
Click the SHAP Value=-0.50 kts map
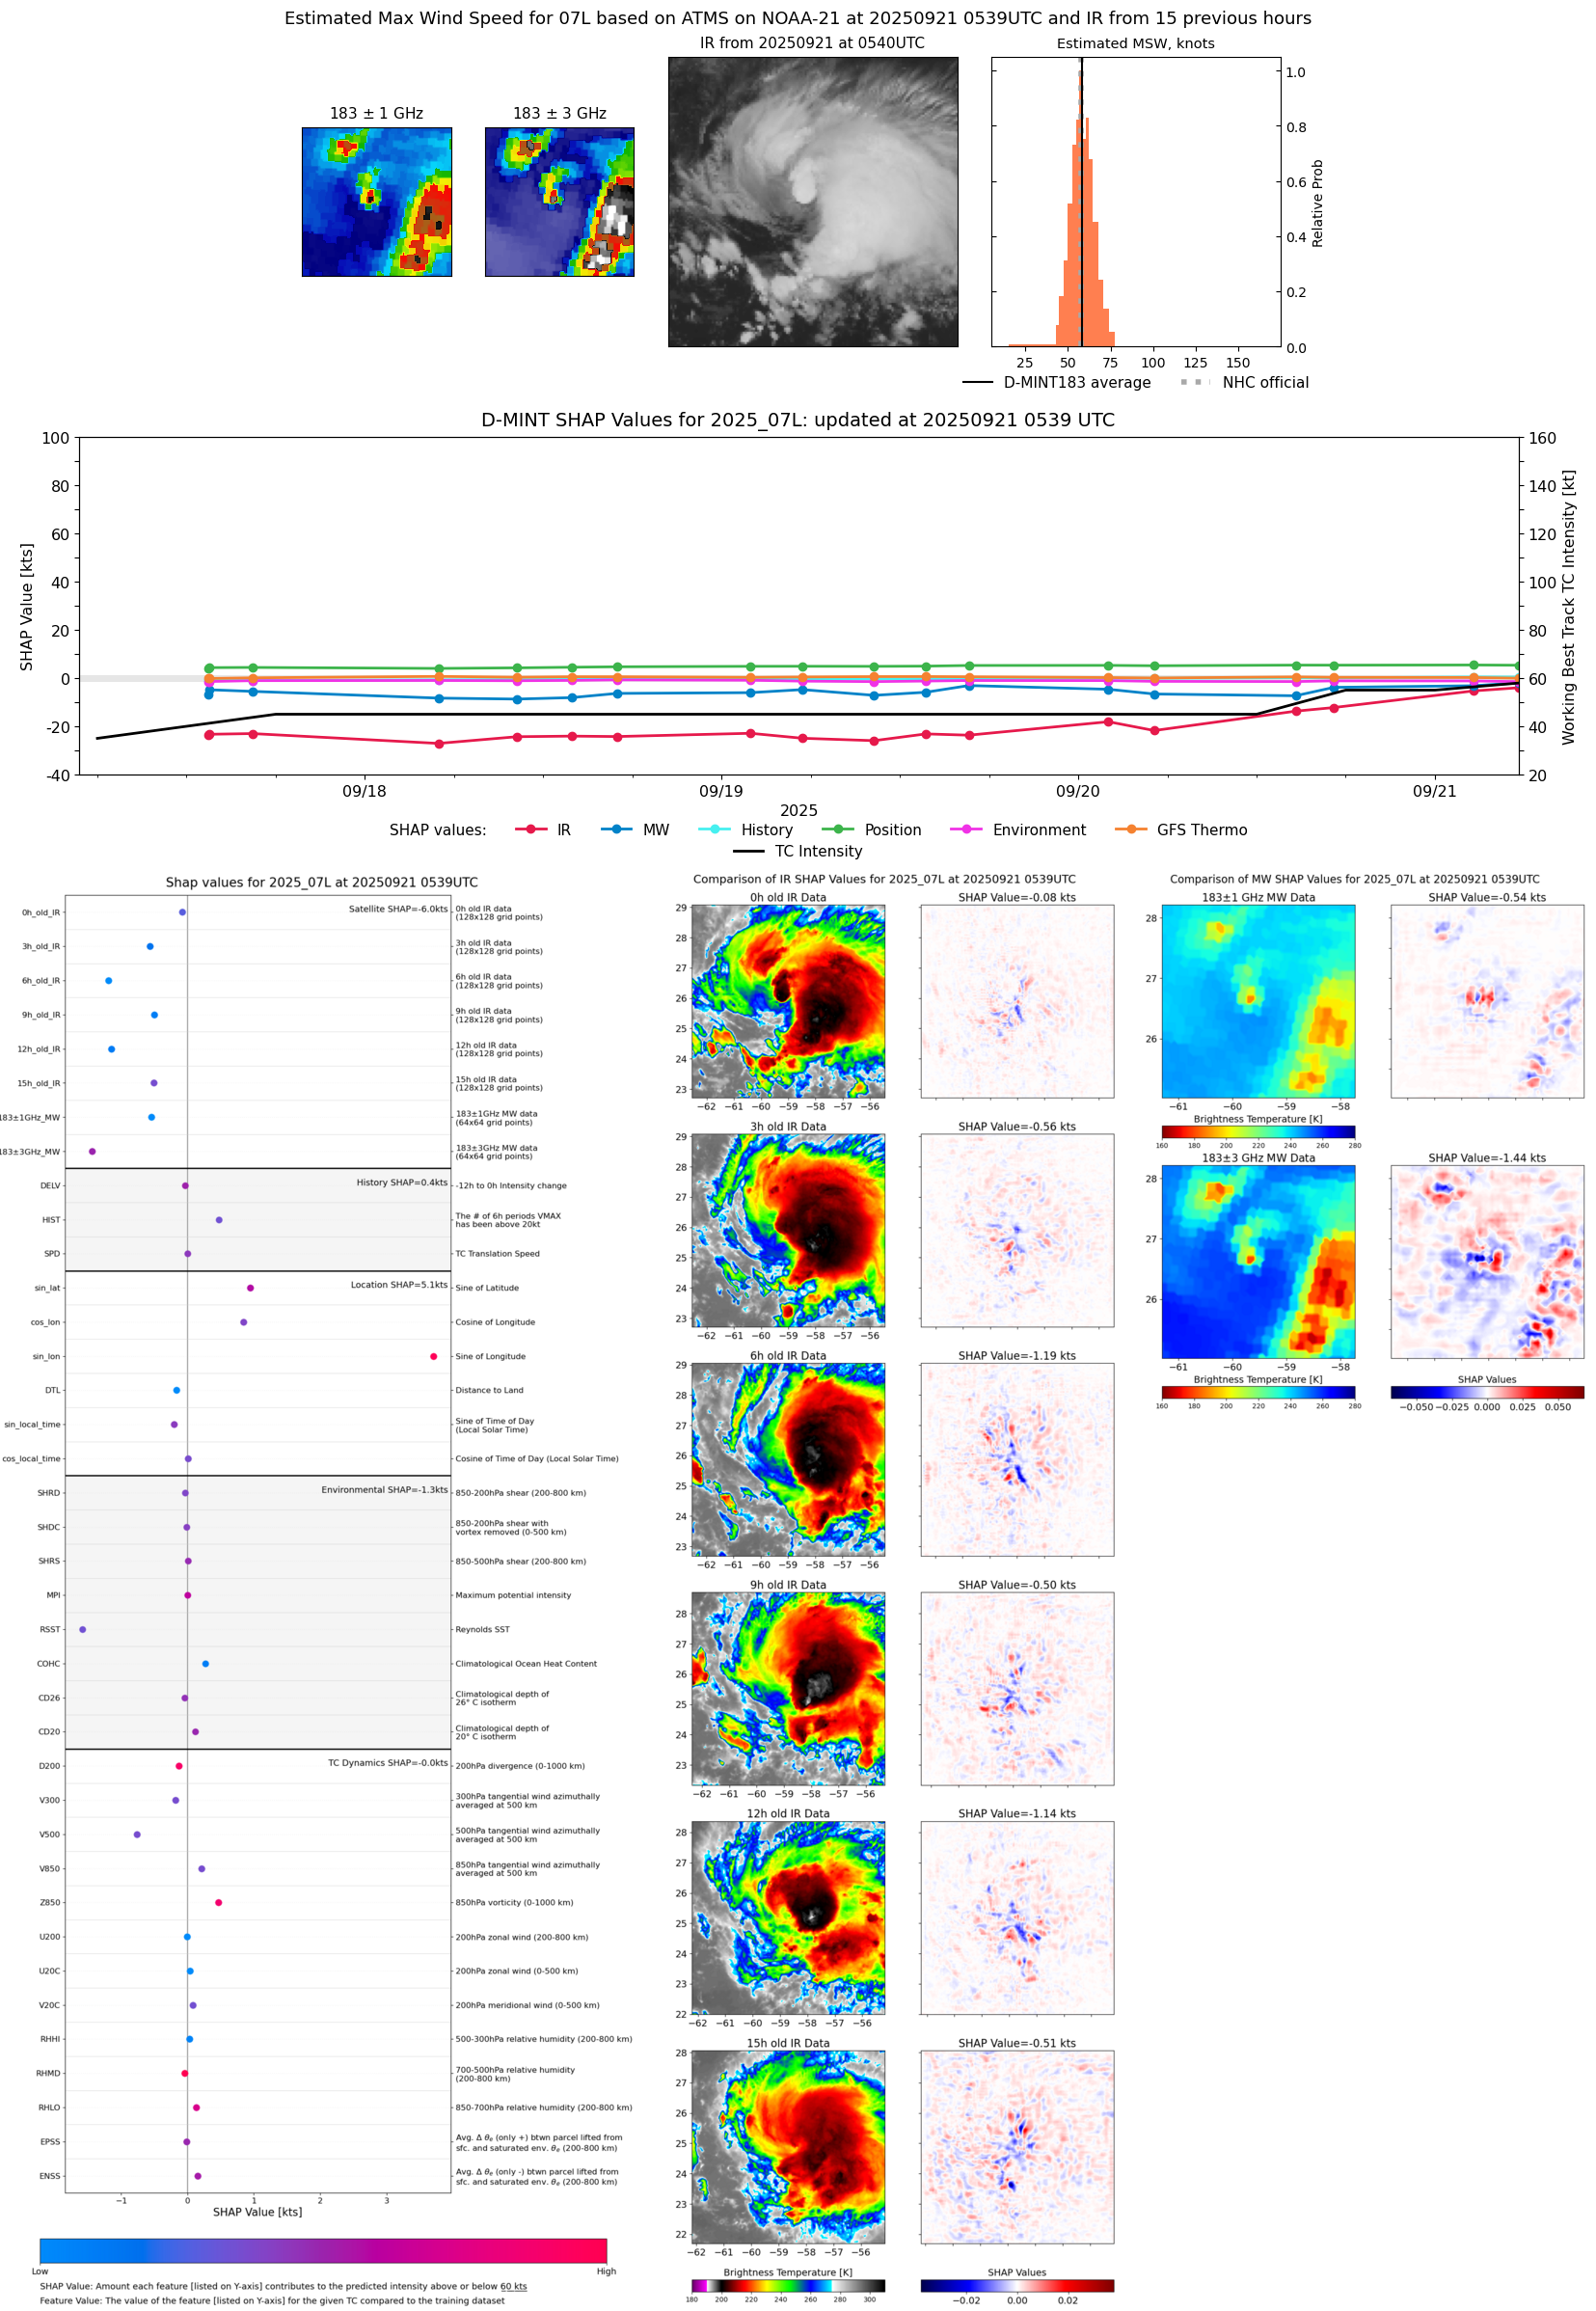(1017, 1688)
